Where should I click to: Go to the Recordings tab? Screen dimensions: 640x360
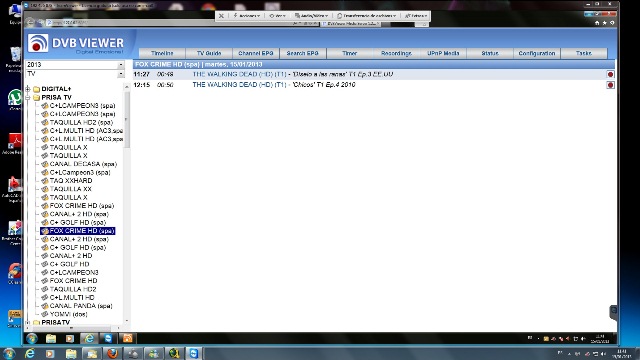tap(396, 53)
